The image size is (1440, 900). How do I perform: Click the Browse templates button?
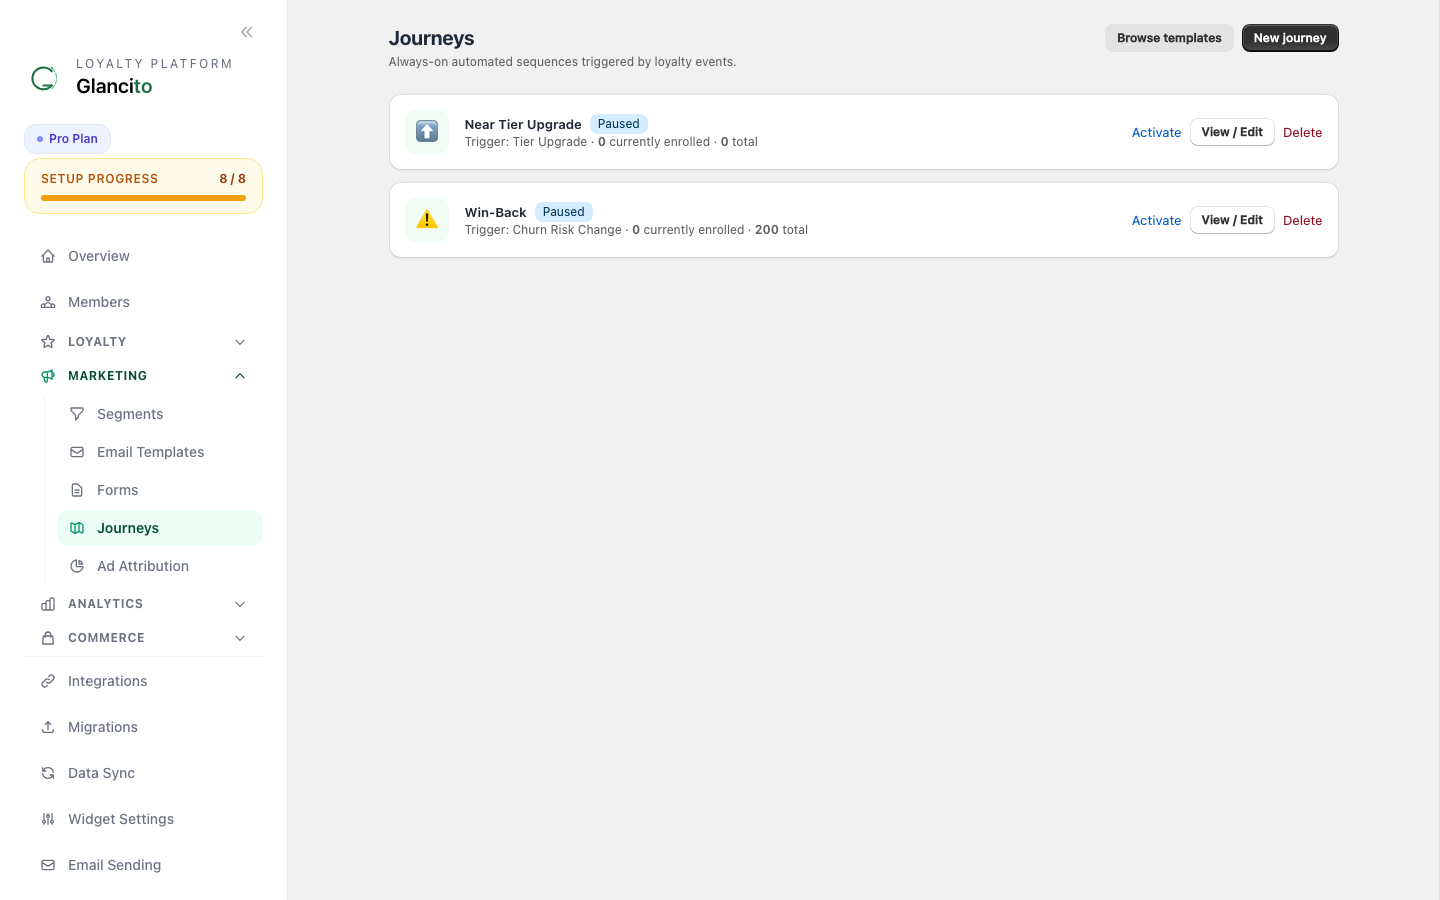[1169, 38]
